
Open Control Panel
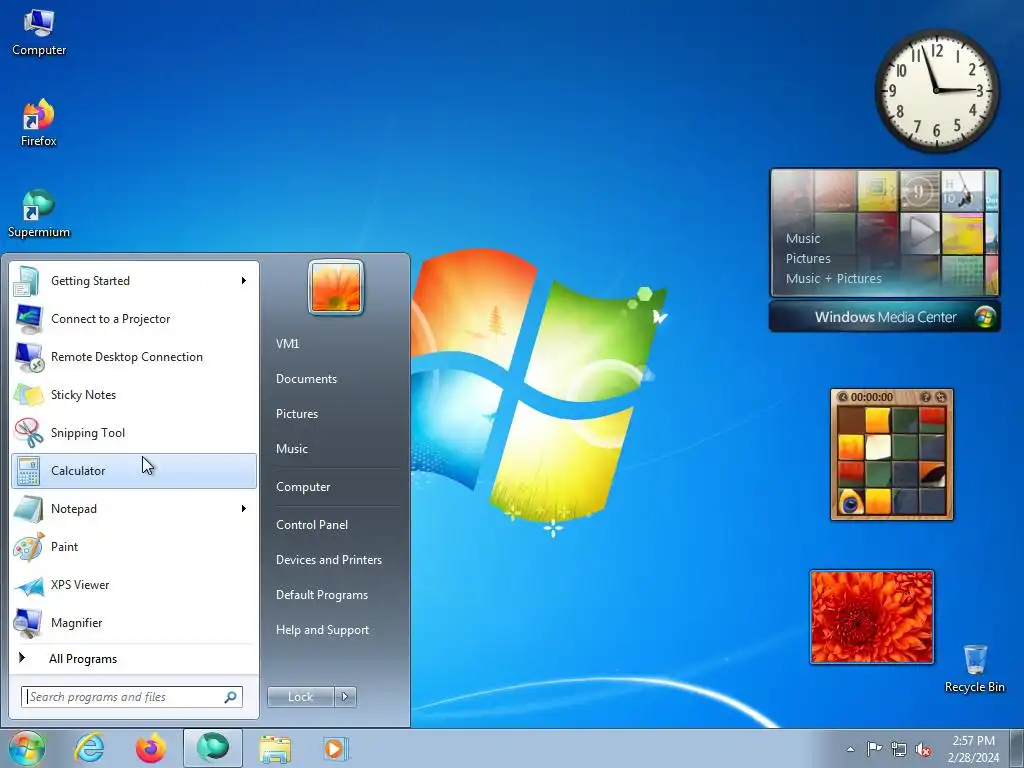point(312,525)
